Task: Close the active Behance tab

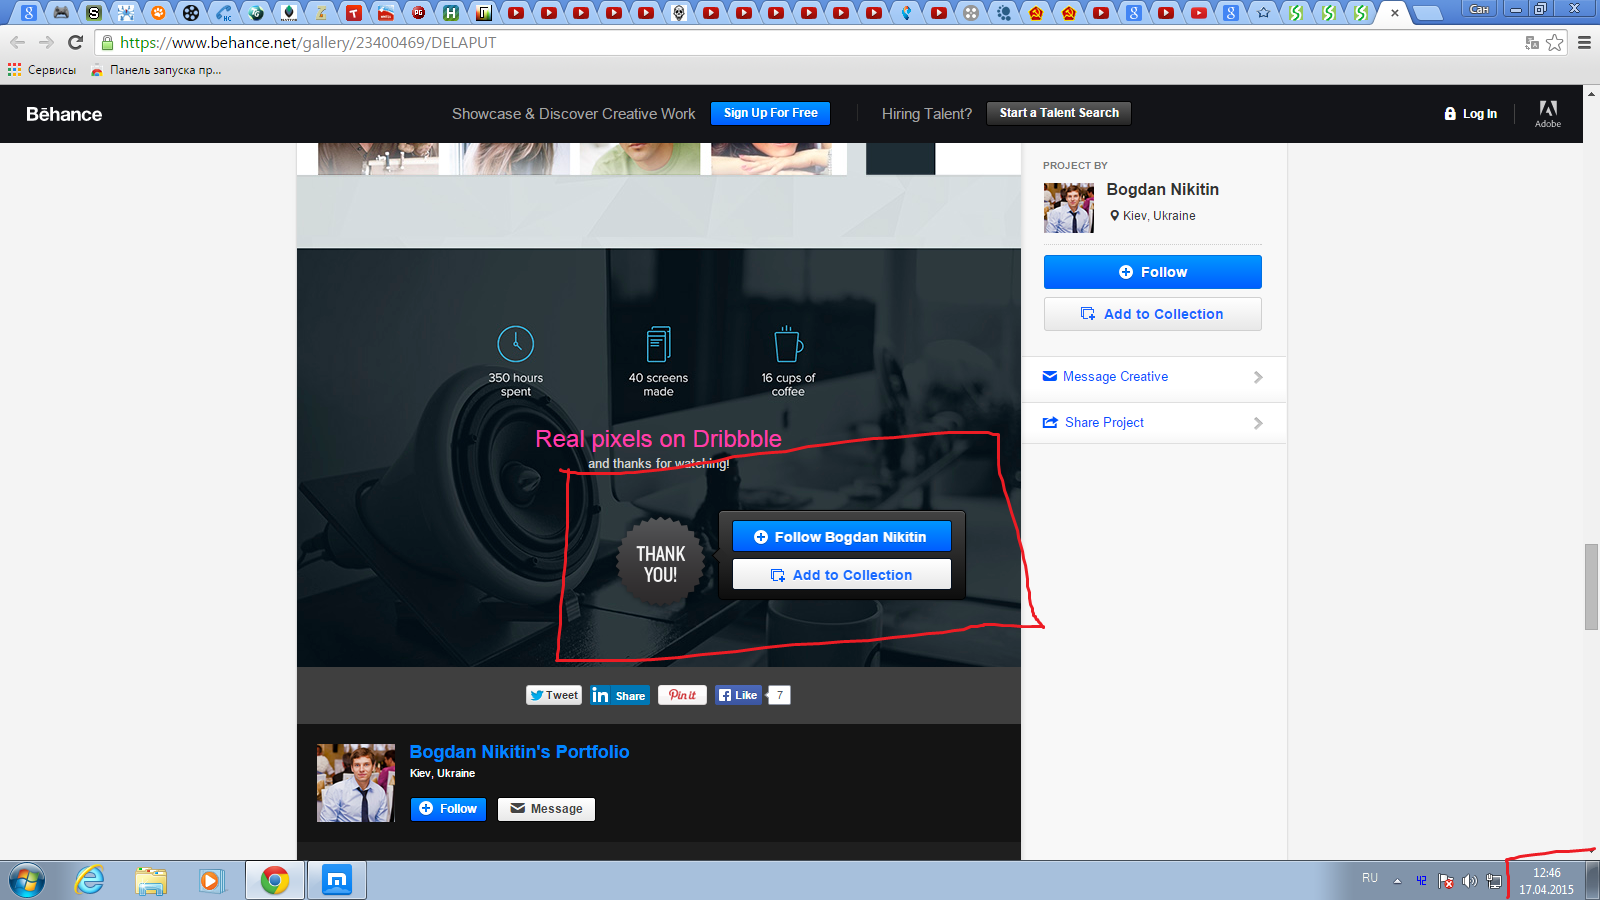Action: pyautogui.click(x=1394, y=13)
